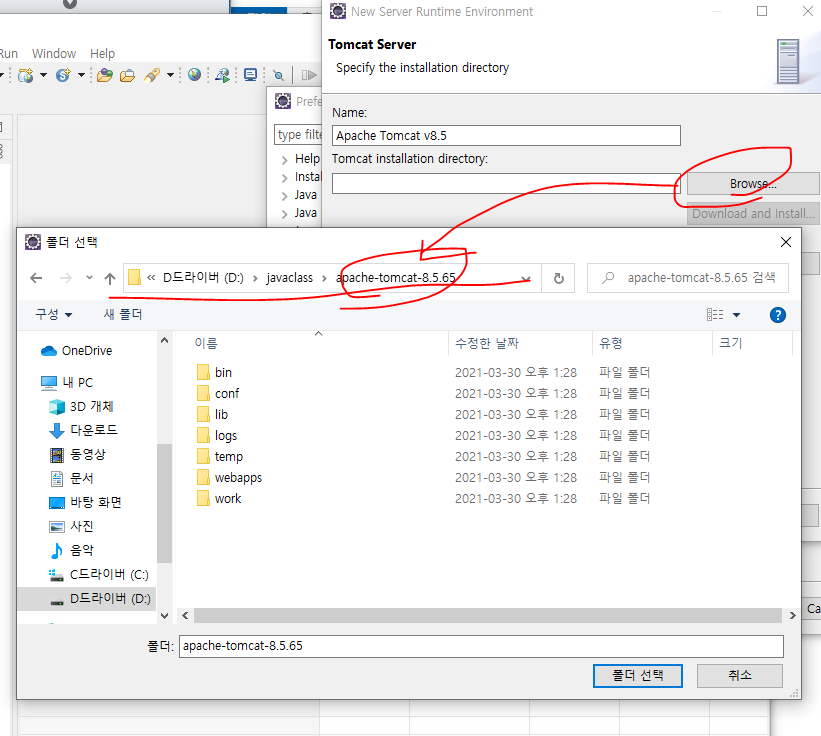Refresh the folder location
Image resolution: width=821 pixels, height=736 pixels.
click(559, 278)
